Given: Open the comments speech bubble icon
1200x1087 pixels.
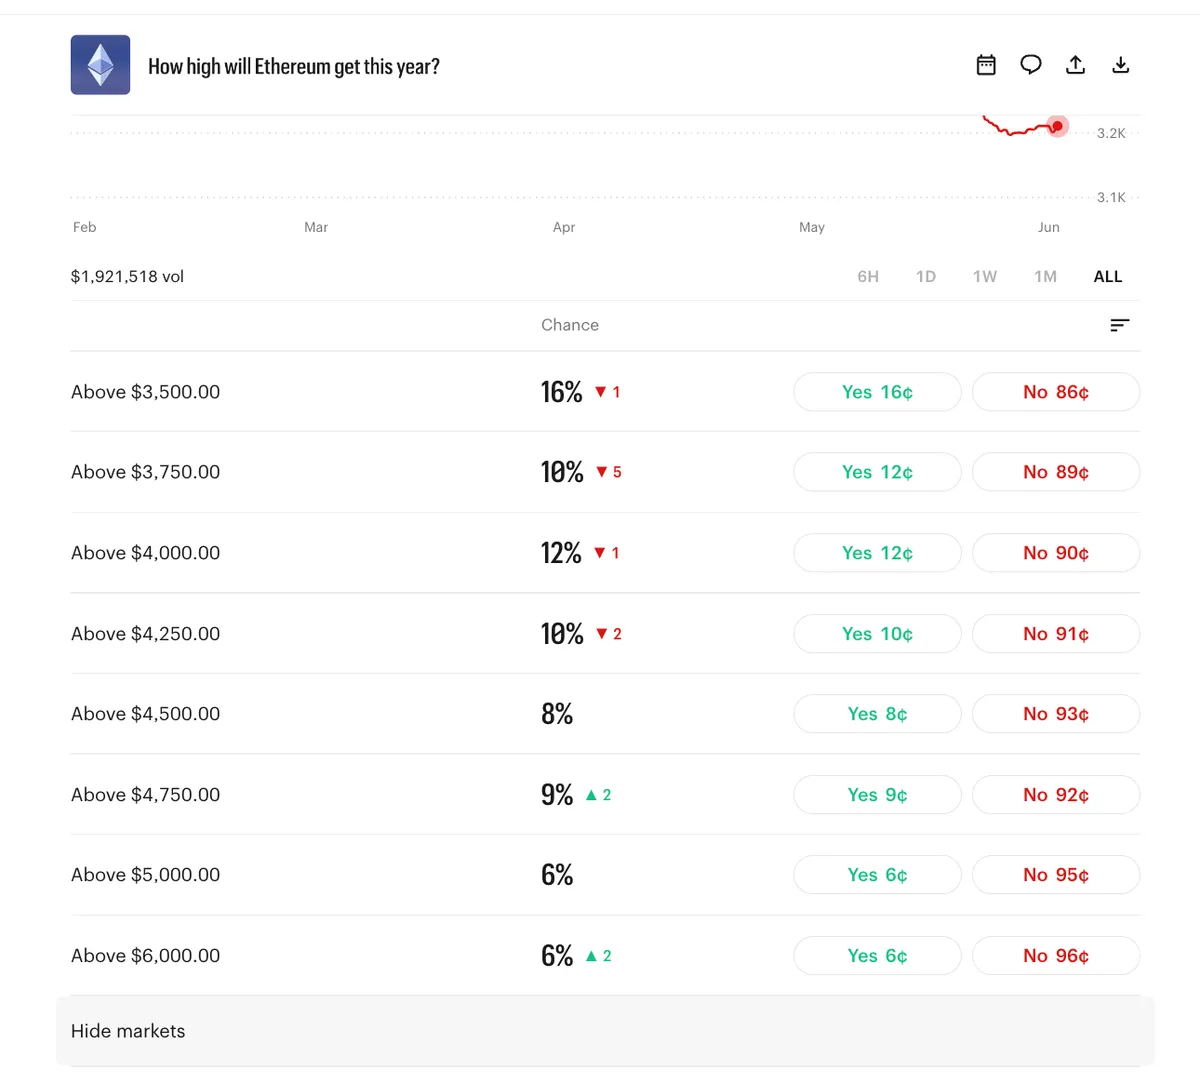Looking at the screenshot, I should pos(1031,65).
